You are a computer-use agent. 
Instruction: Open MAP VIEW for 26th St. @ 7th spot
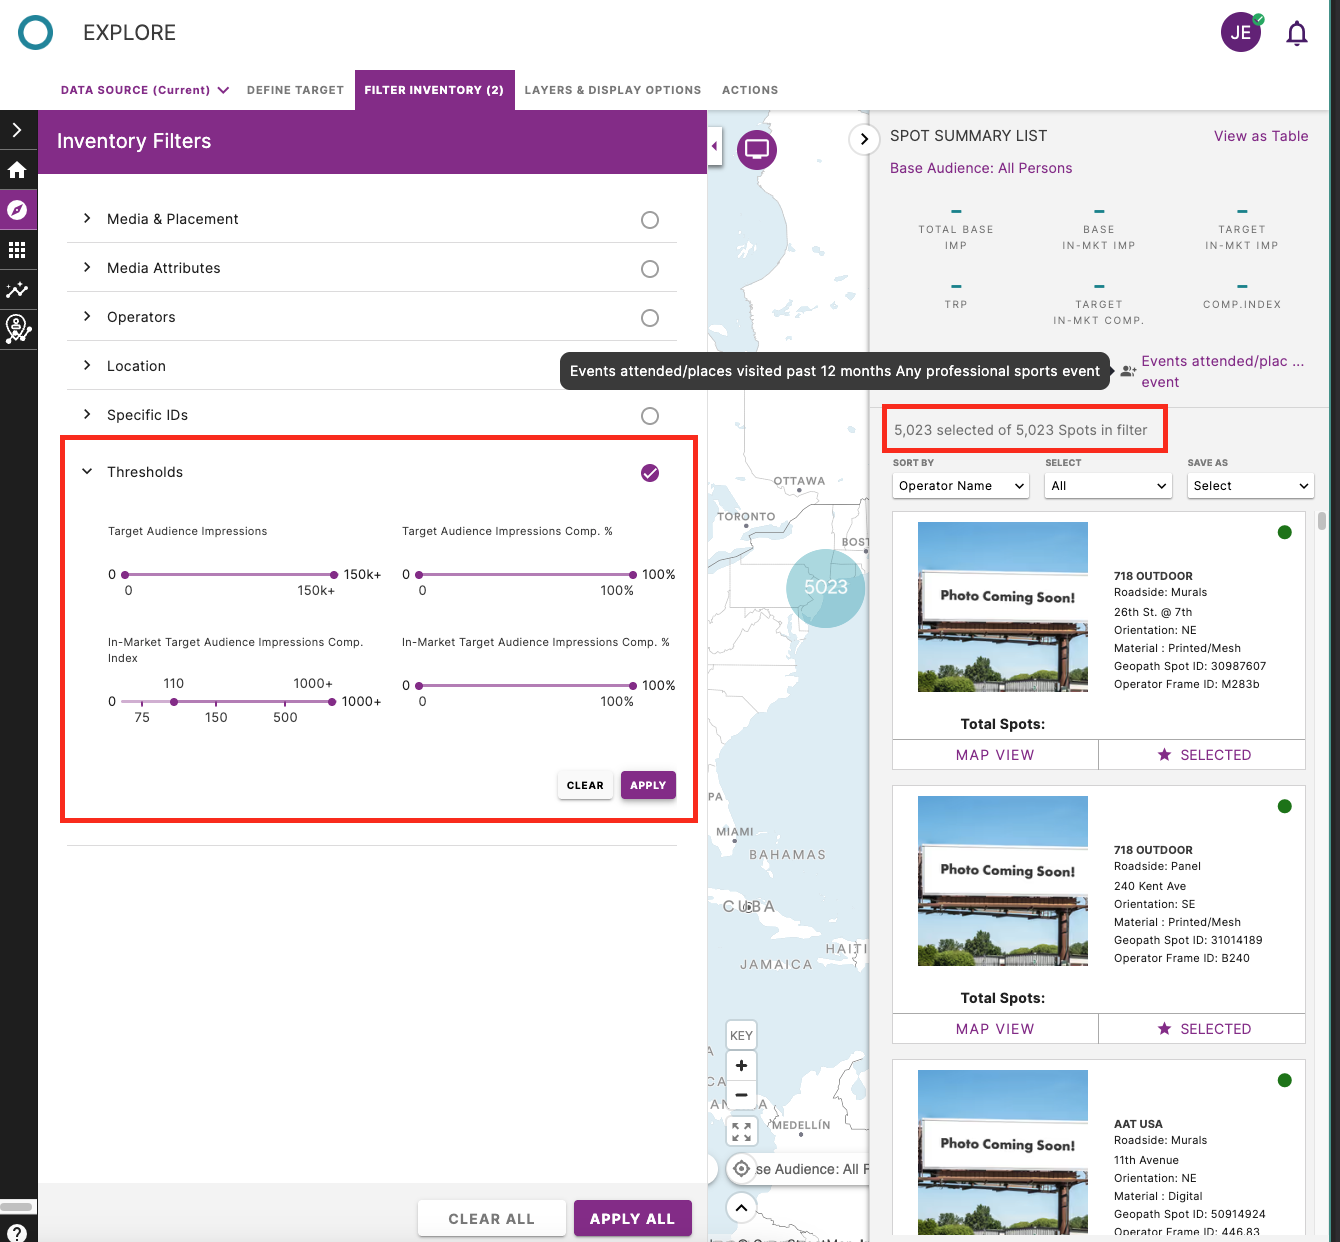[x=995, y=755]
